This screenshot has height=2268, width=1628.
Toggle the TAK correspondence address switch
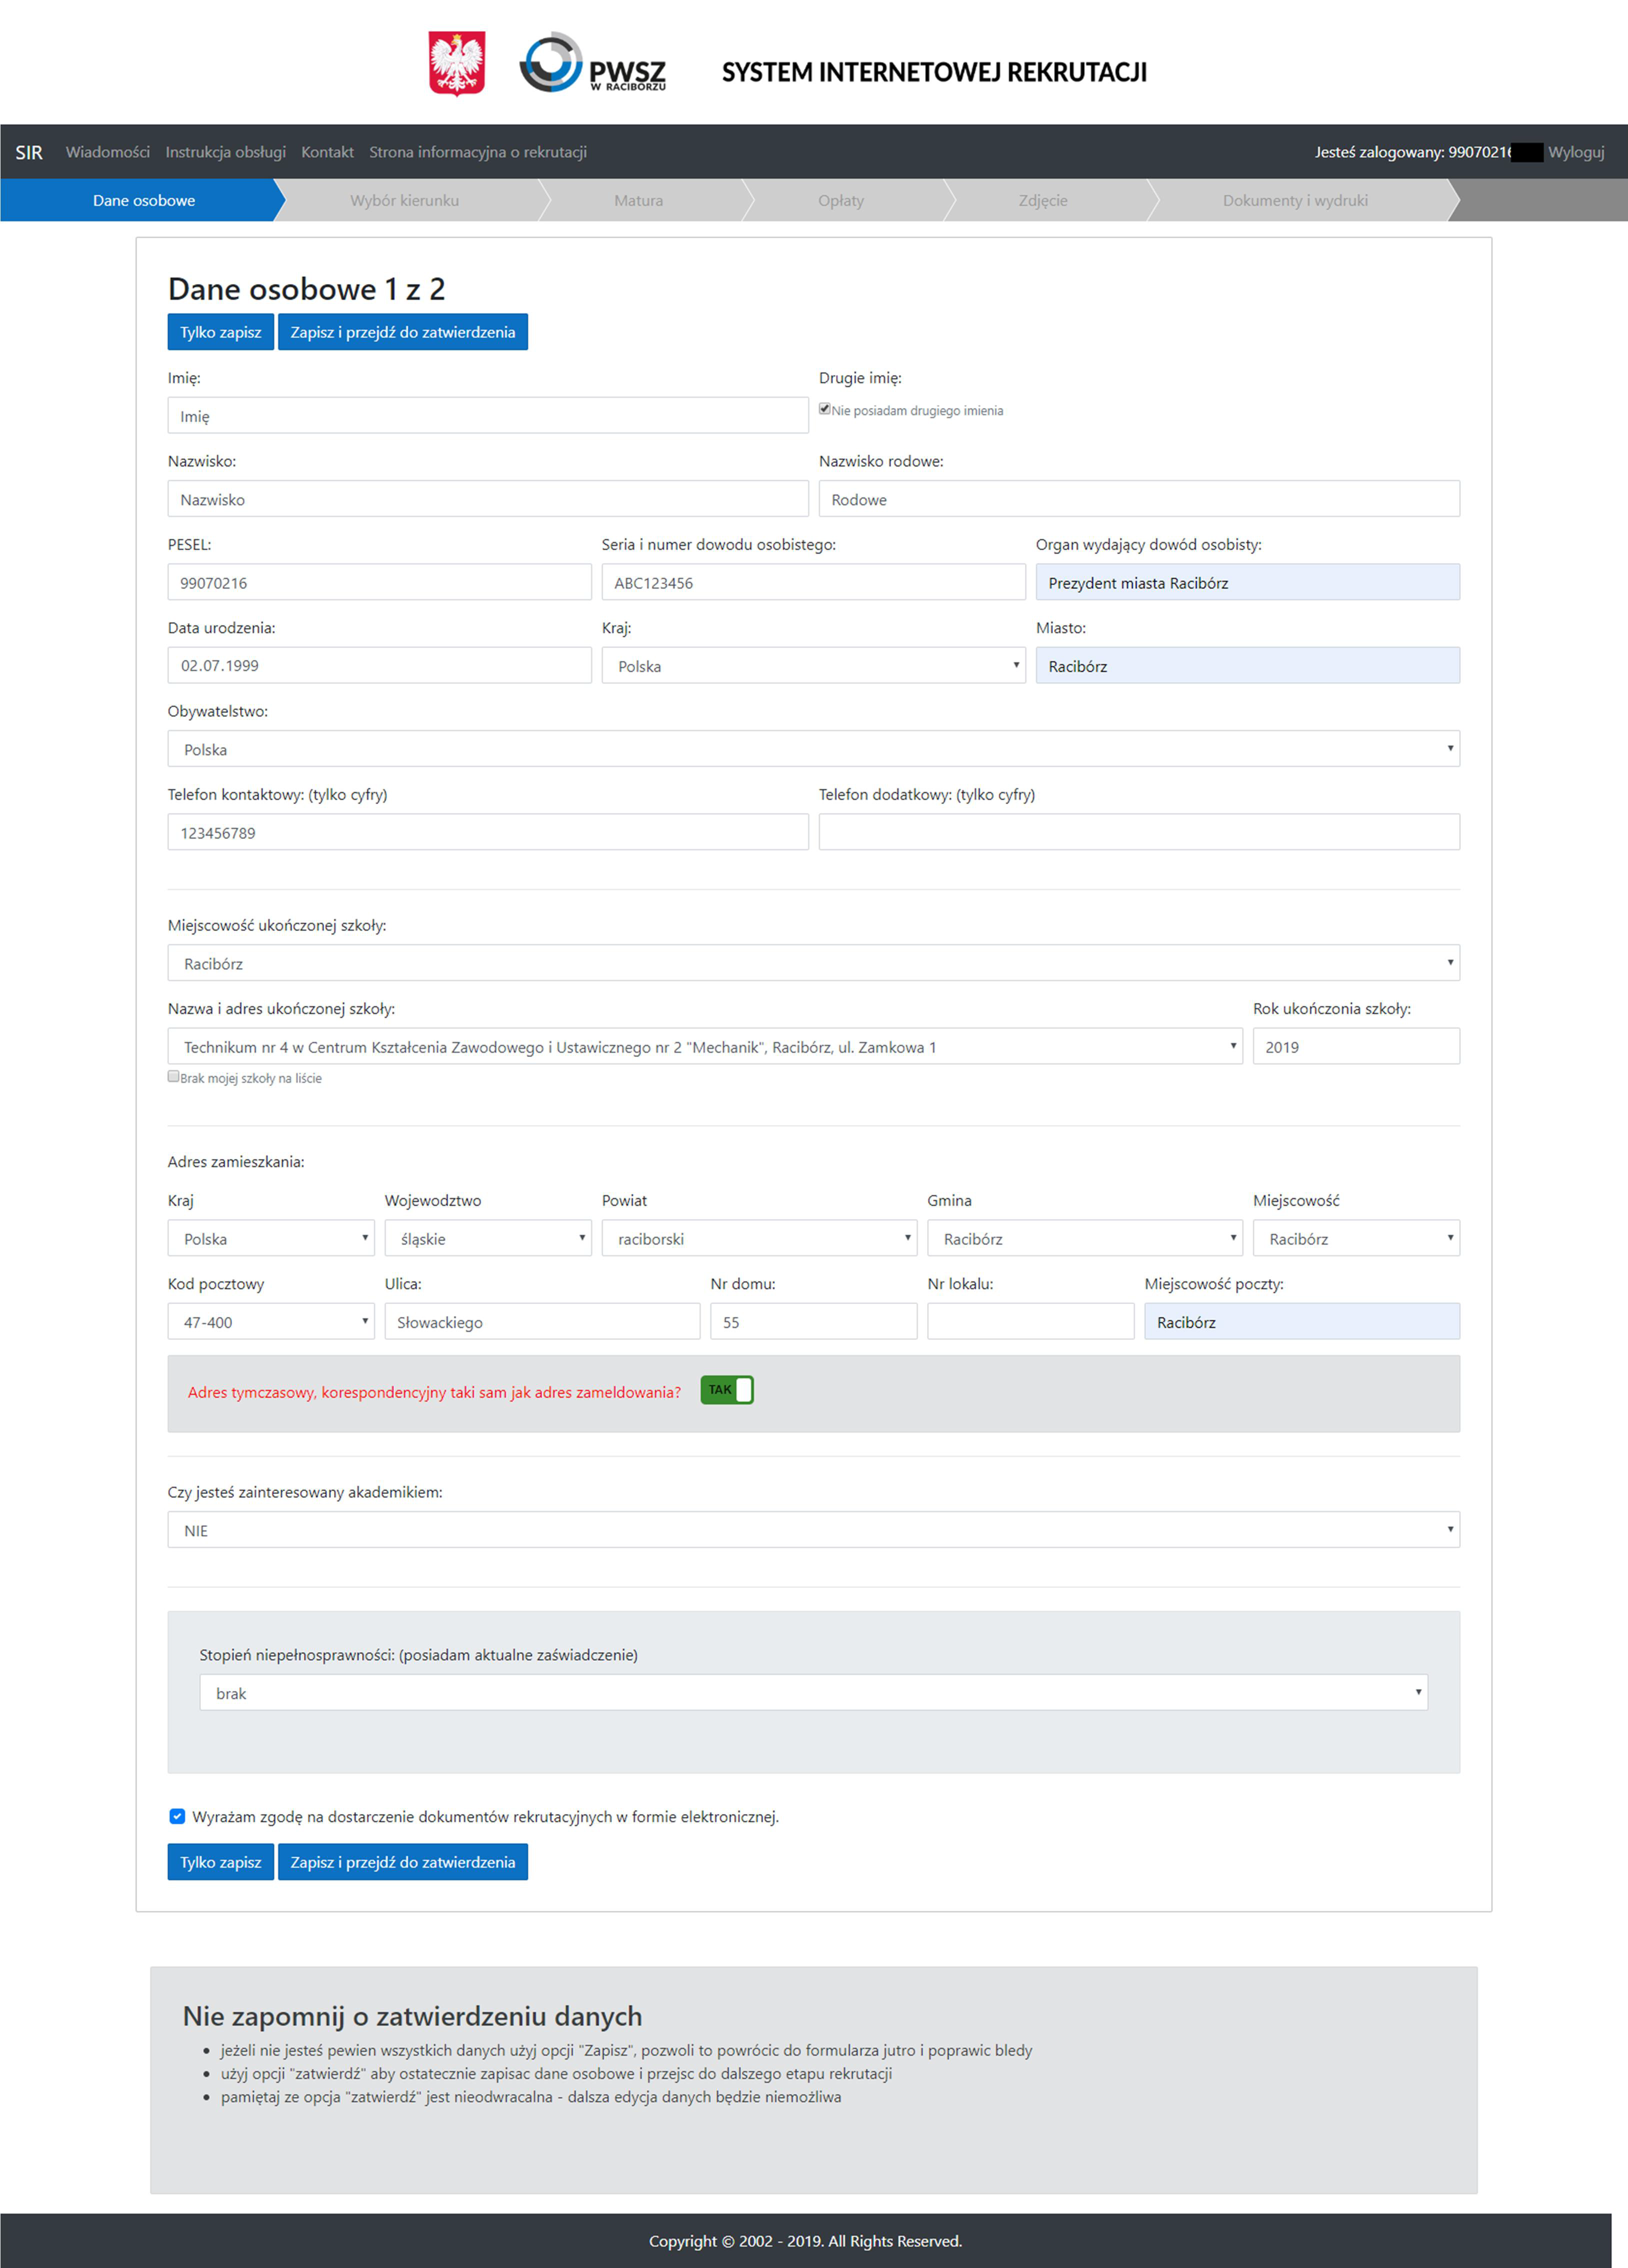click(x=727, y=1390)
